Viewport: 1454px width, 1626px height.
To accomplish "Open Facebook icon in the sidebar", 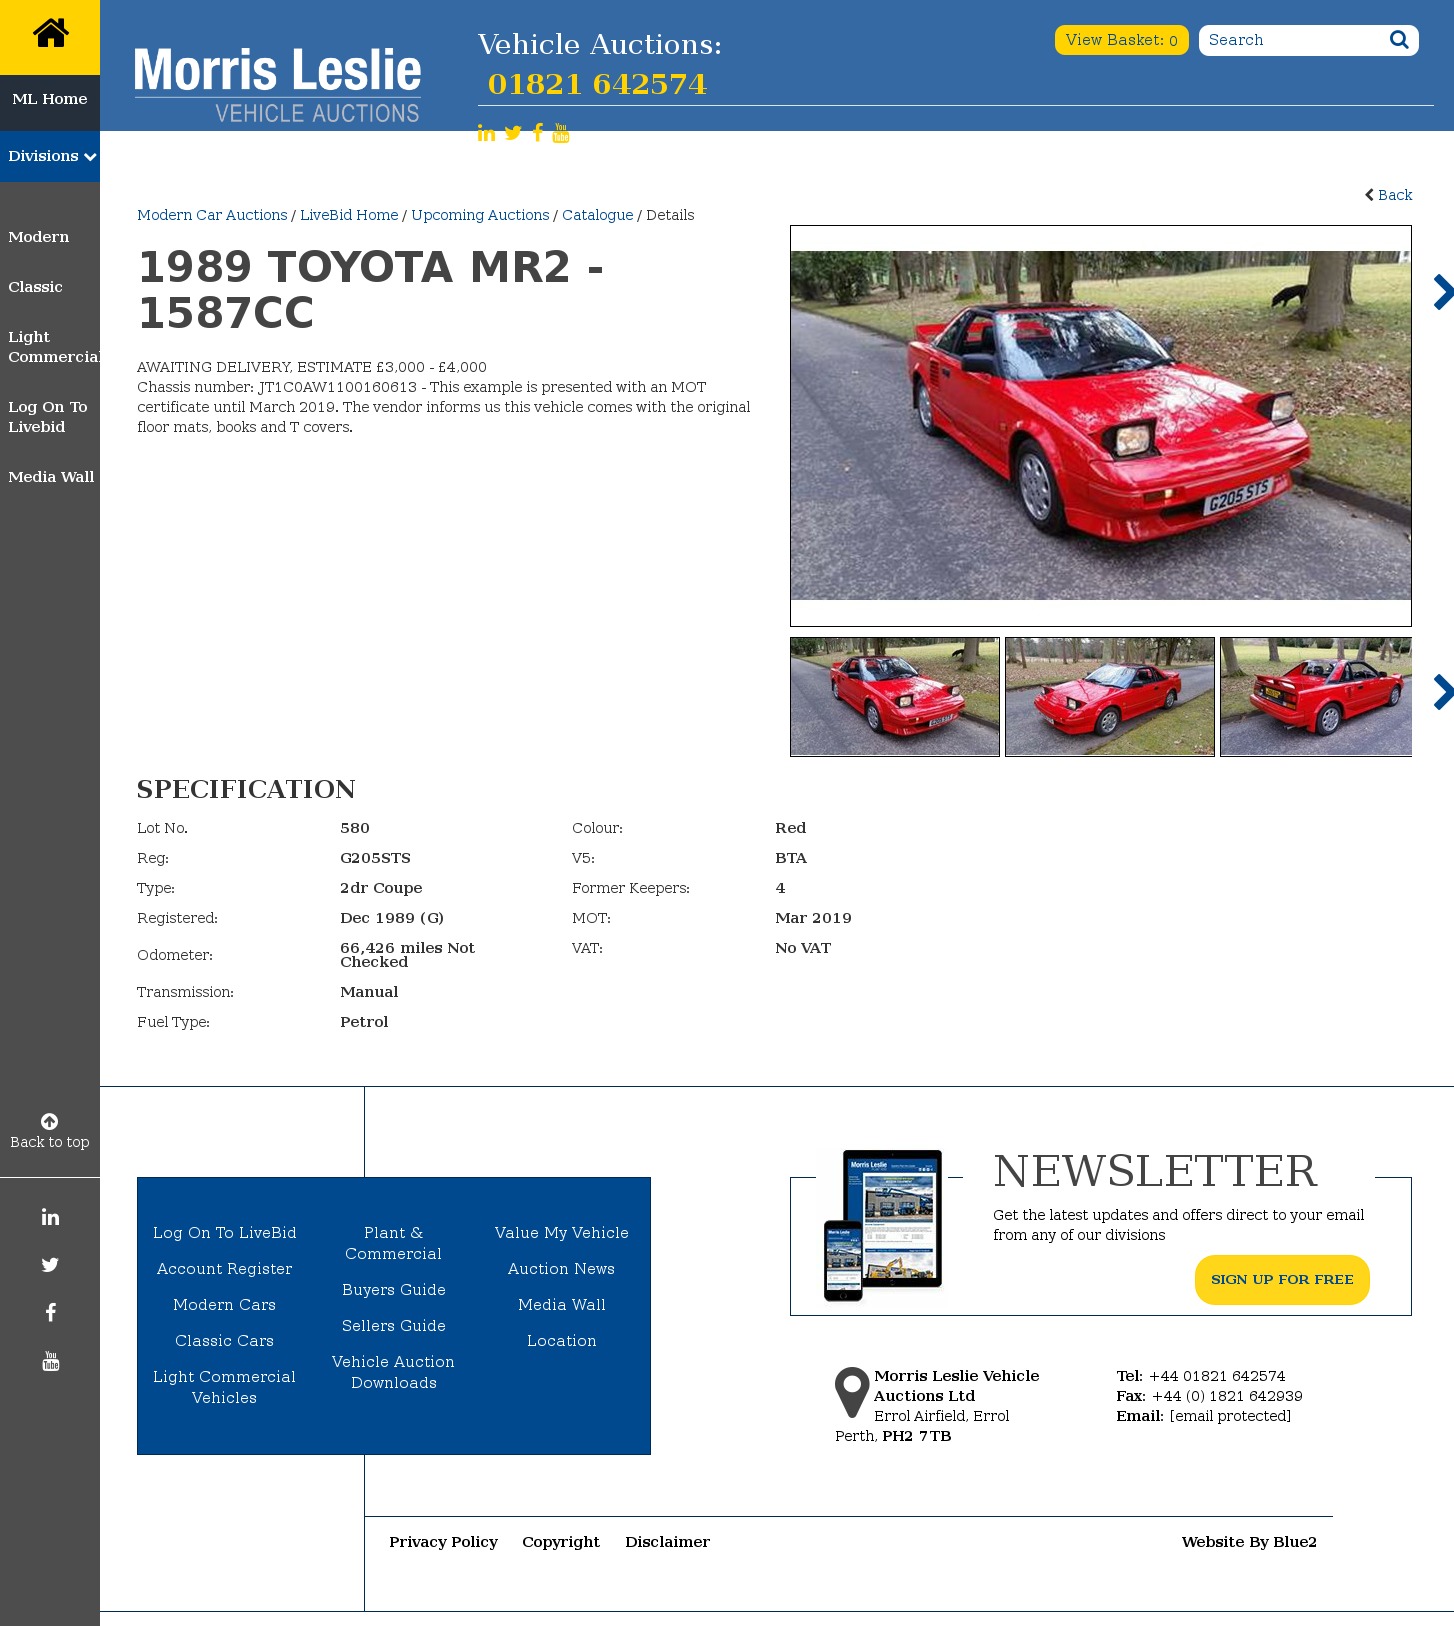I will point(50,1313).
